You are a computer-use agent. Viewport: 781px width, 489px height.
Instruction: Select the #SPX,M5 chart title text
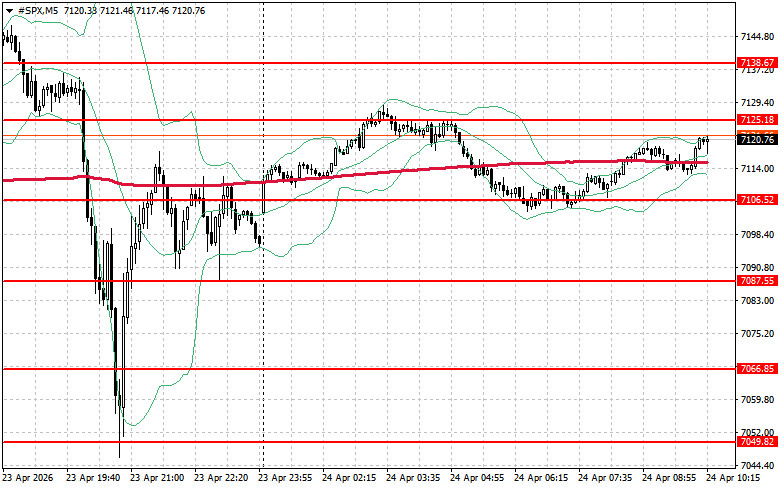(37, 11)
